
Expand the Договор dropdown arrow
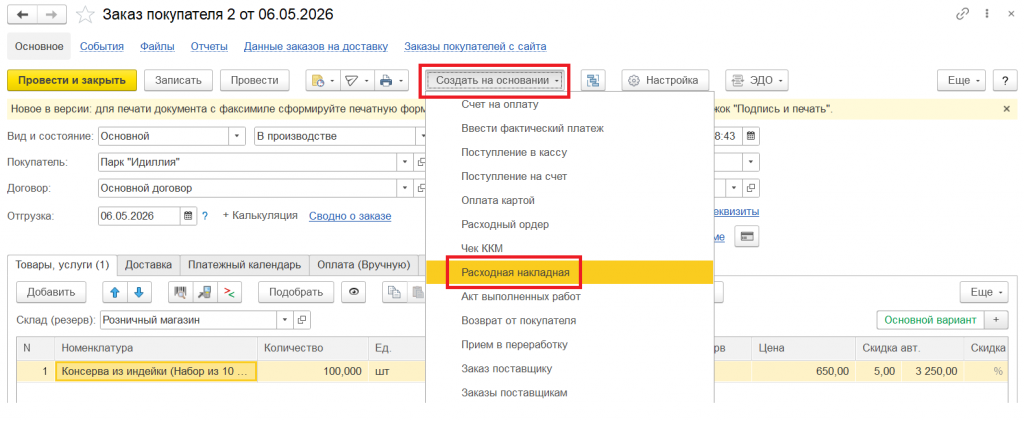405,188
